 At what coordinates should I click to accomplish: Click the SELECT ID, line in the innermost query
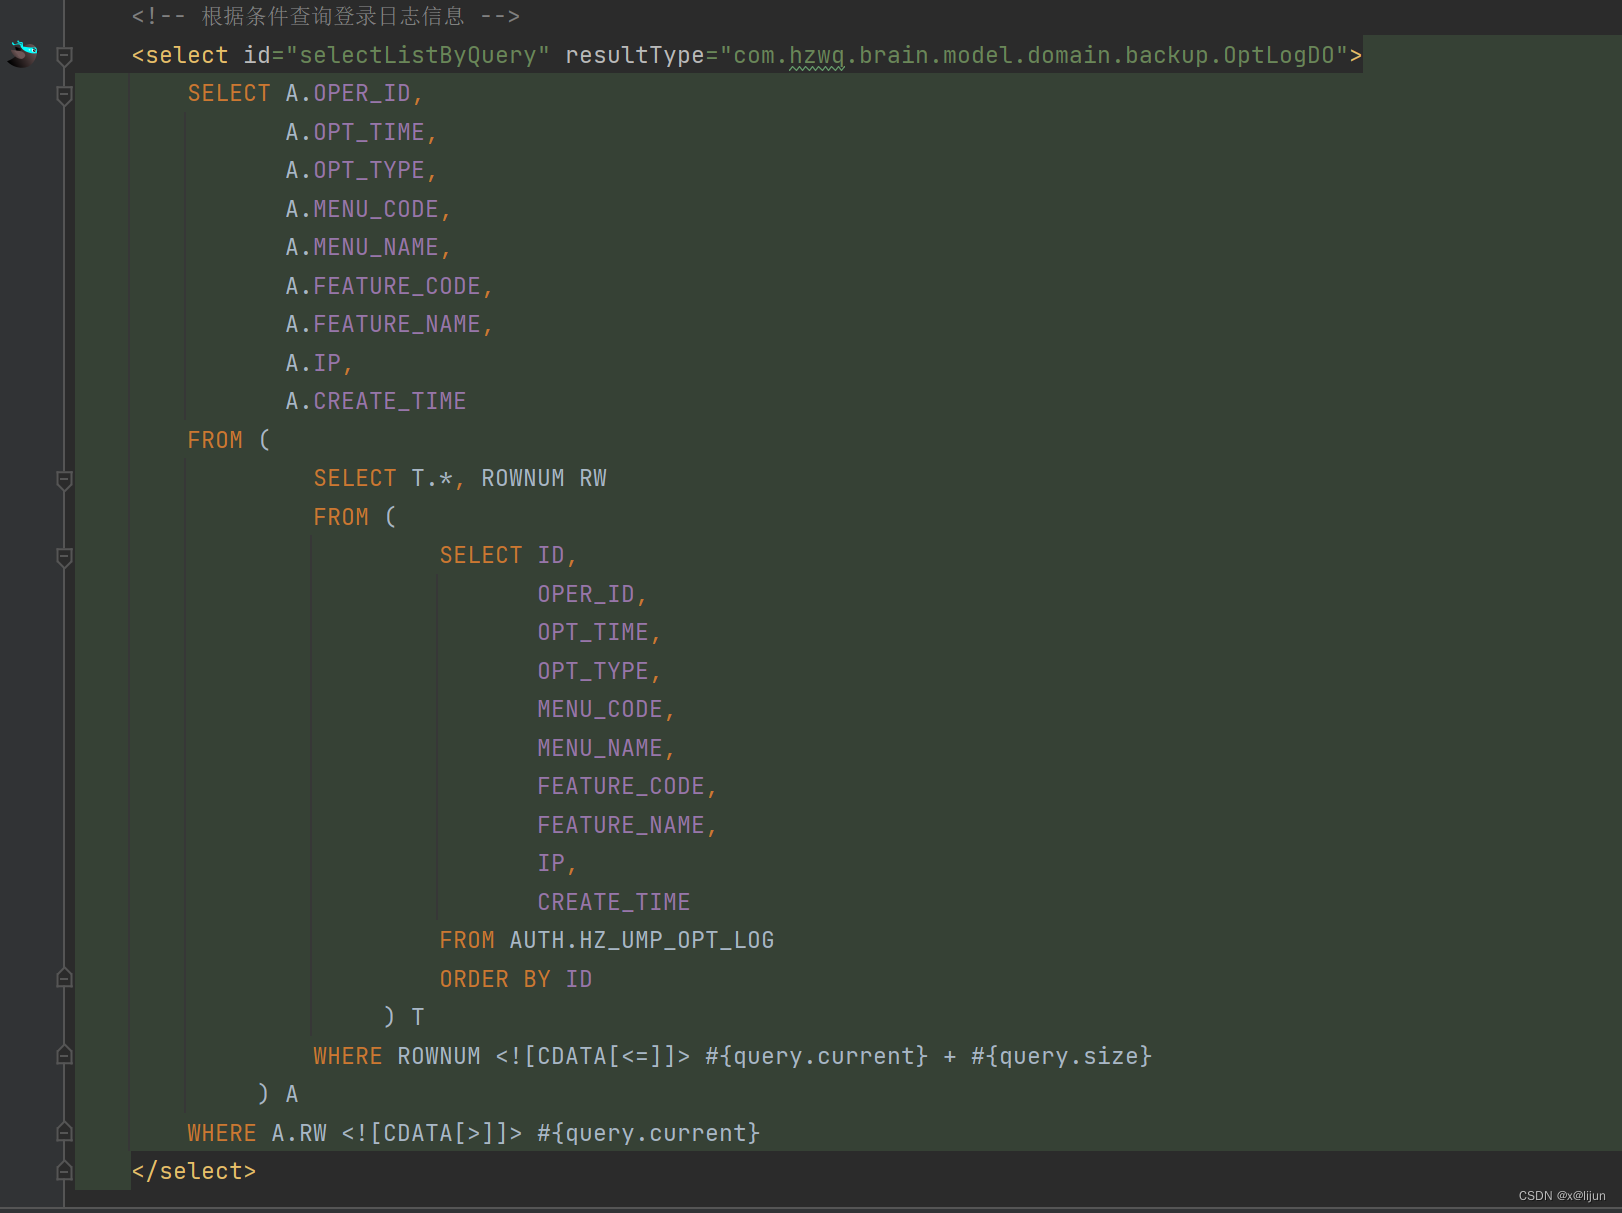click(508, 555)
